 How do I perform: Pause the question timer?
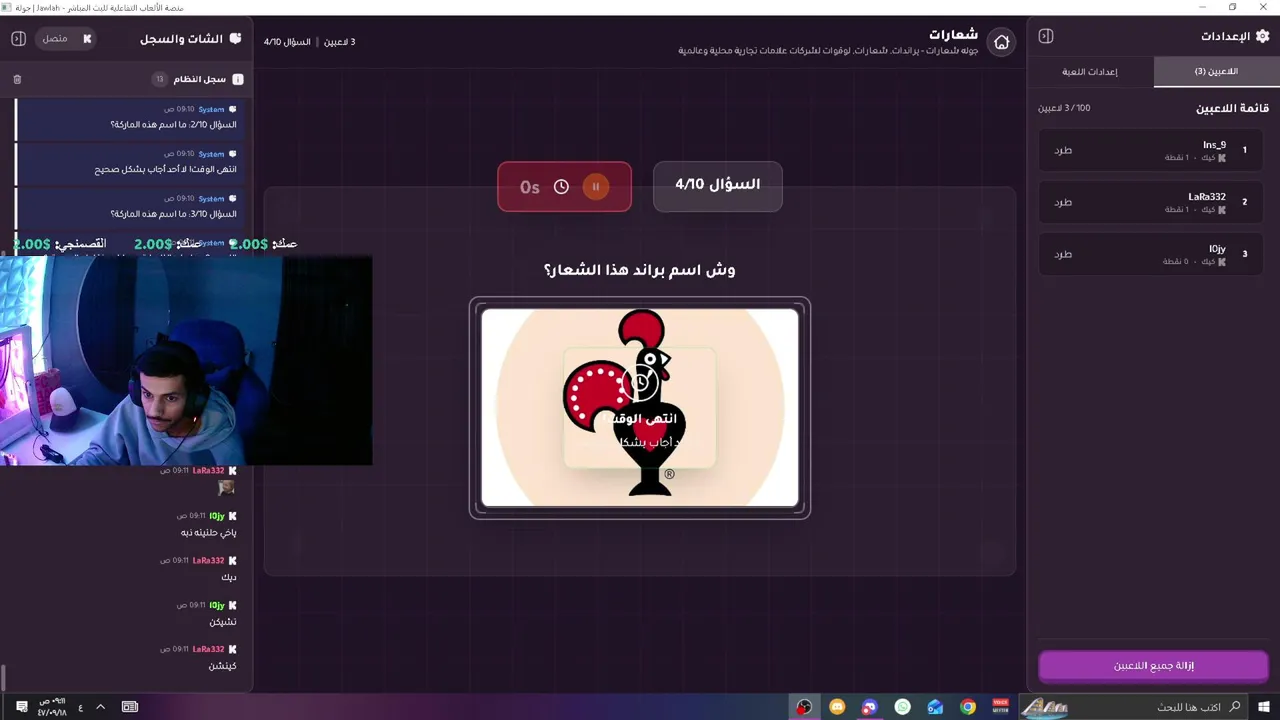click(x=595, y=186)
